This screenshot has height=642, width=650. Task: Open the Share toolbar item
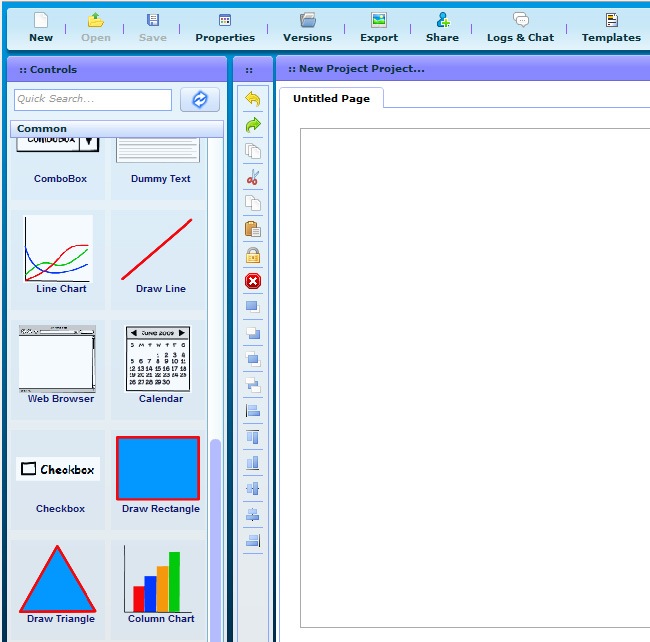pos(442,27)
